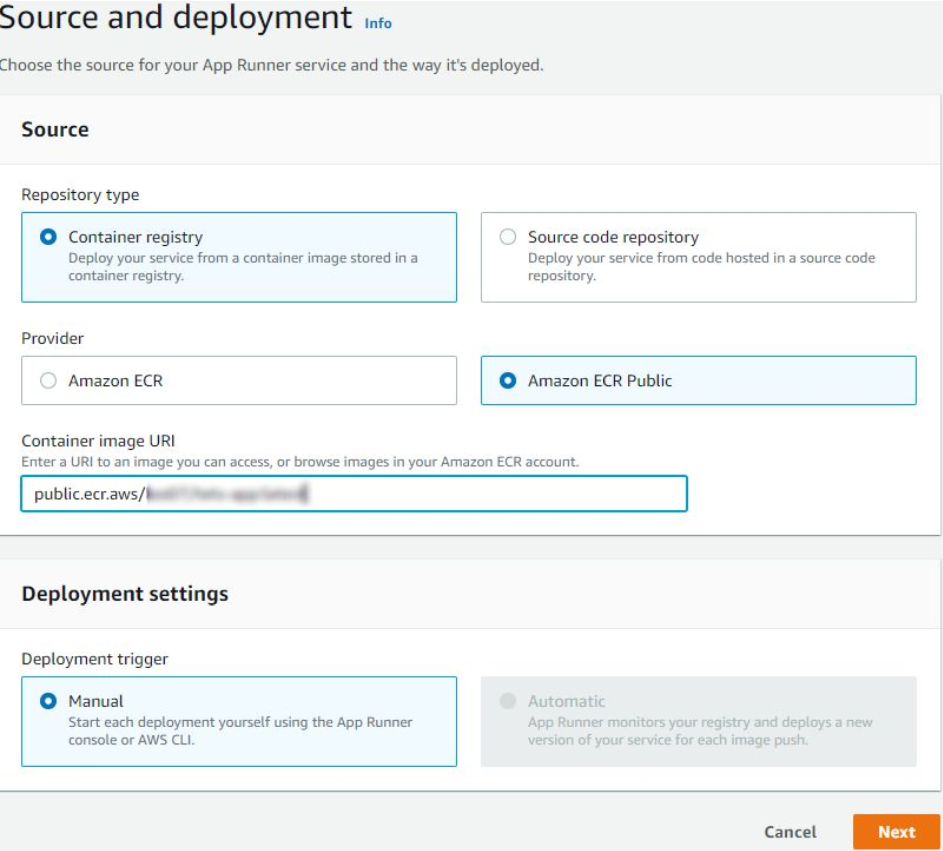Pick the Amazon ECR Public radio button
The width and height of the screenshot is (943, 851).
508,381
